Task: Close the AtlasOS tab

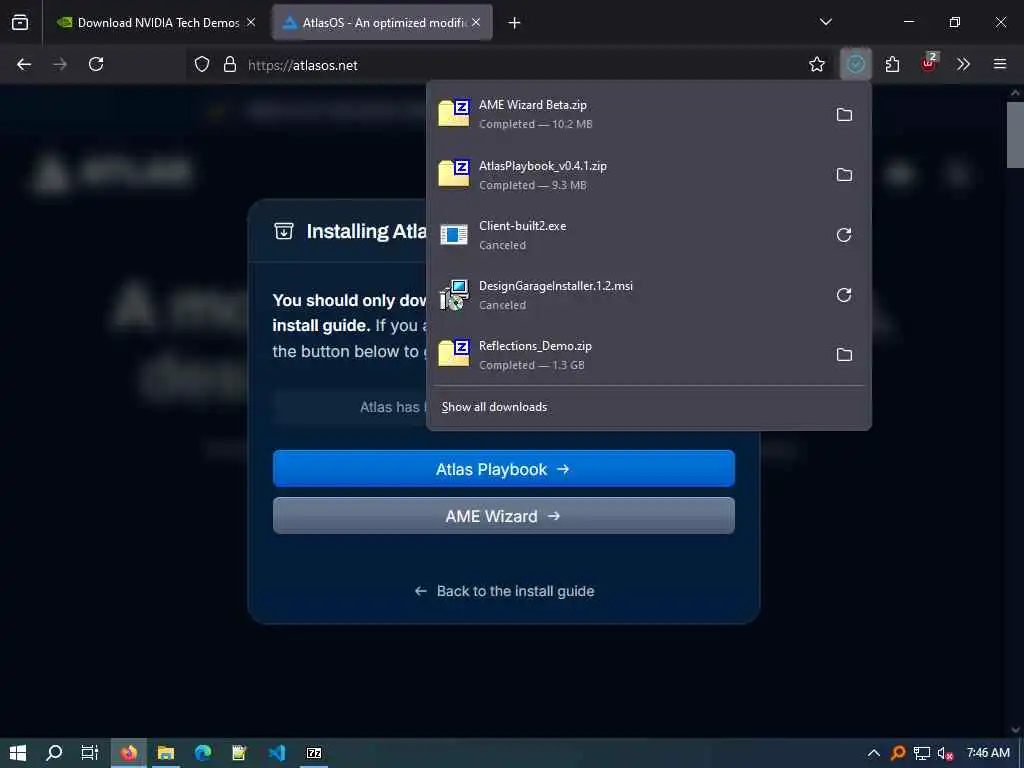Action: point(476,22)
